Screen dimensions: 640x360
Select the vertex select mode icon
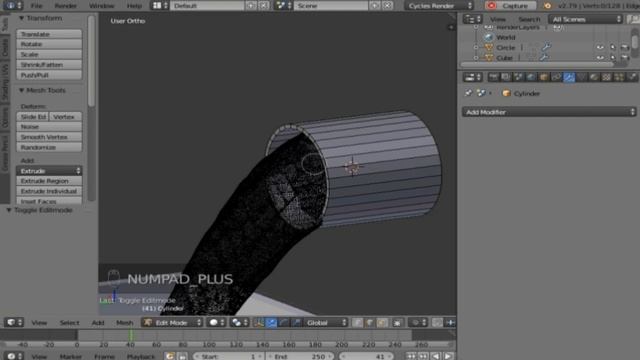(357, 322)
